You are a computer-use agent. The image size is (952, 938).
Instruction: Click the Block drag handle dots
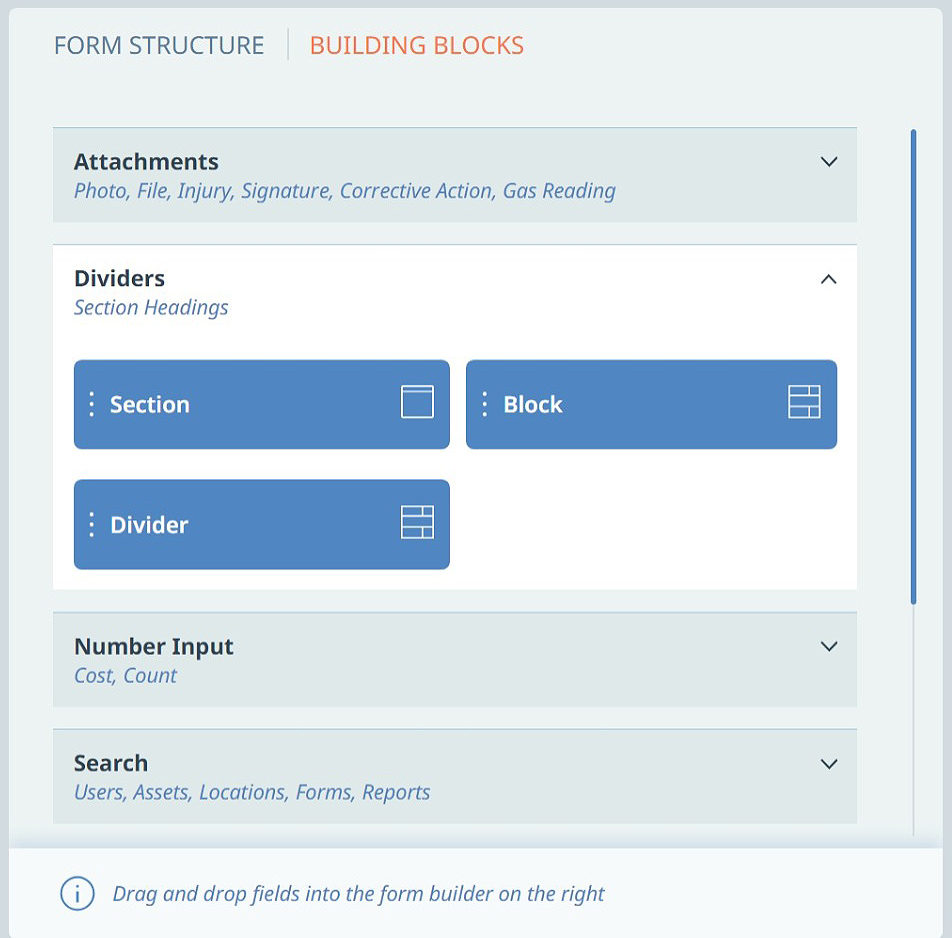click(x=484, y=404)
